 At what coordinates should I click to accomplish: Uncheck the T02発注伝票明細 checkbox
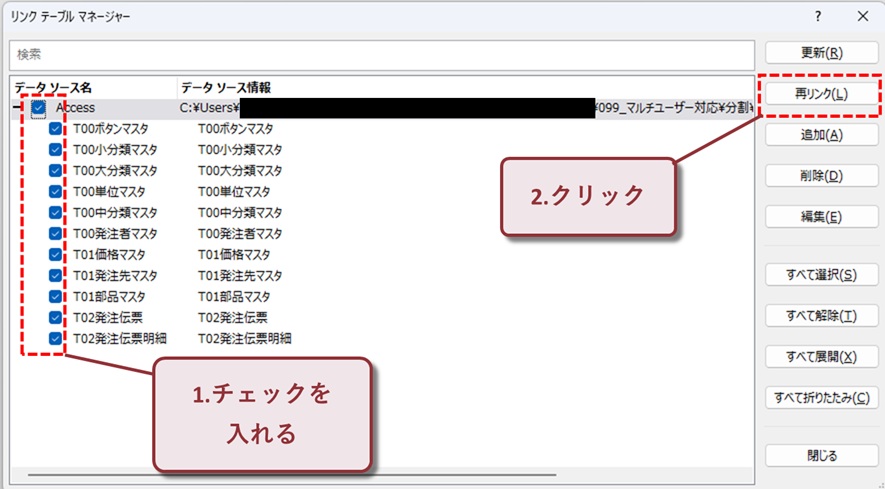[55, 338]
